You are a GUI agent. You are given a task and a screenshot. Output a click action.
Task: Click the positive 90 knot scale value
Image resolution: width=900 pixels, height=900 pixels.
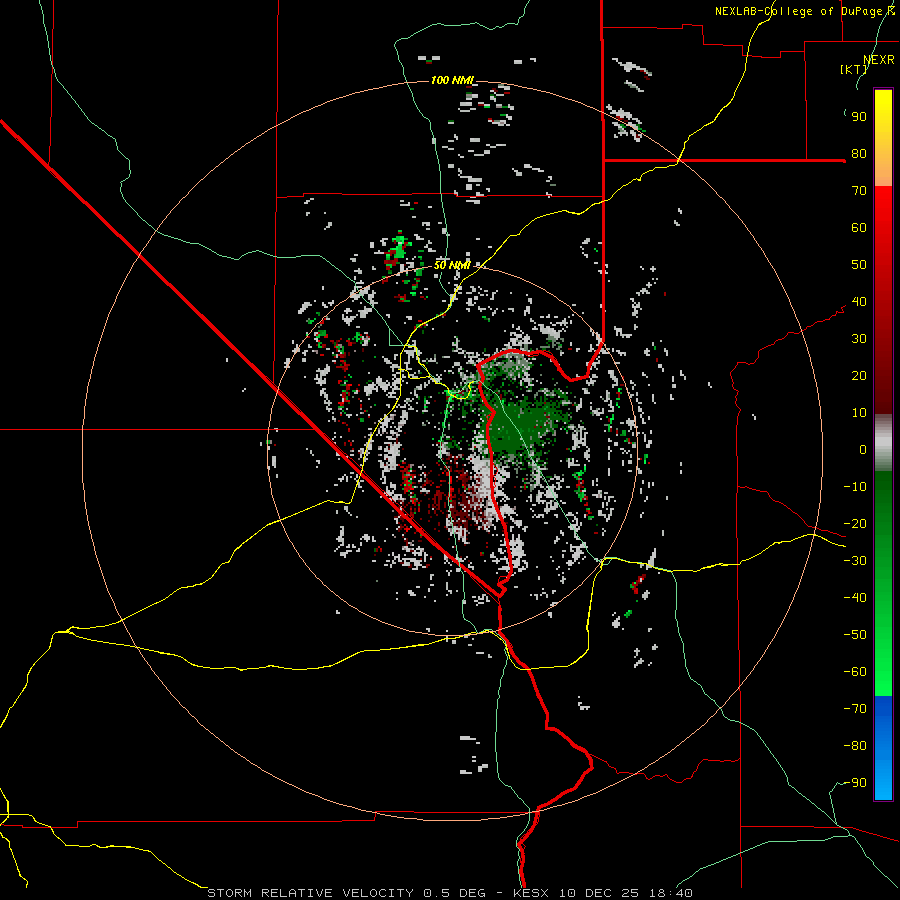(x=859, y=117)
